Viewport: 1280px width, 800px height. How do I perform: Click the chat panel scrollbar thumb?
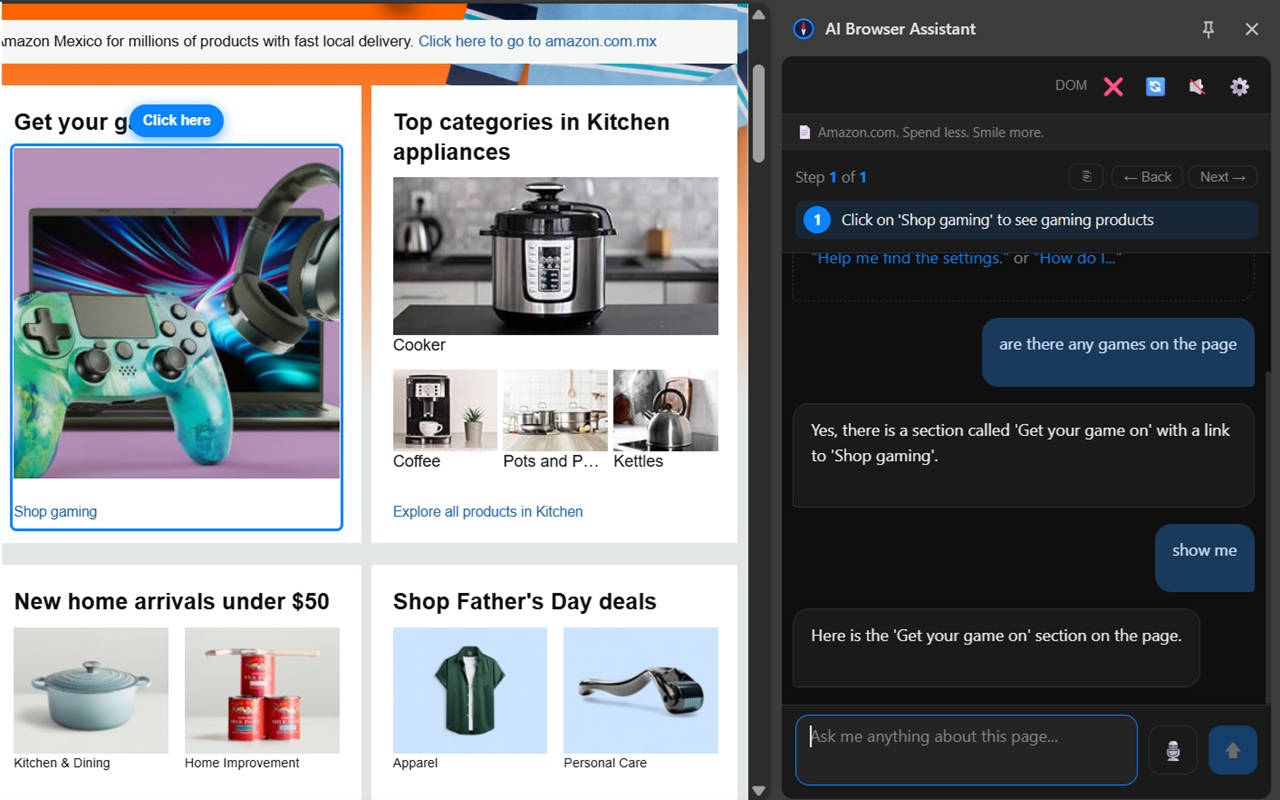[1270, 540]
